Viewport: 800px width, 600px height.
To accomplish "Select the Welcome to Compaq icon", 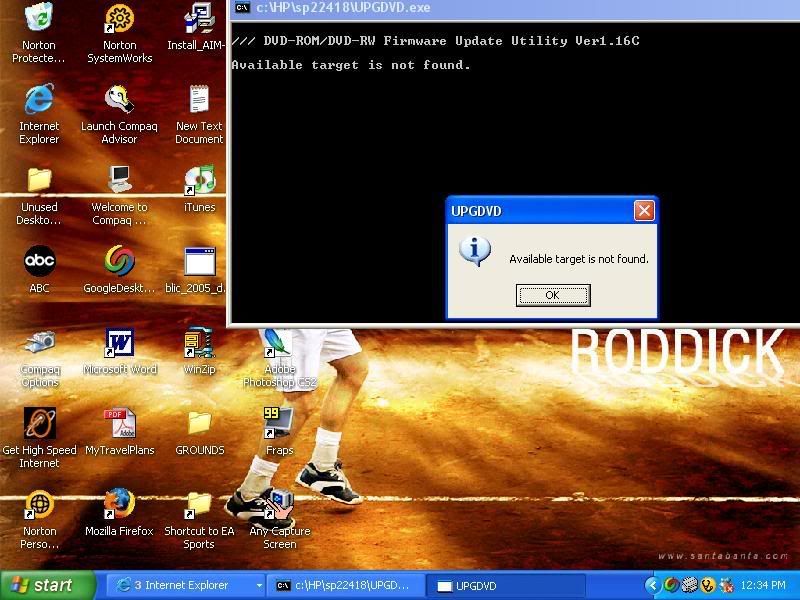I will pos(119,196).
